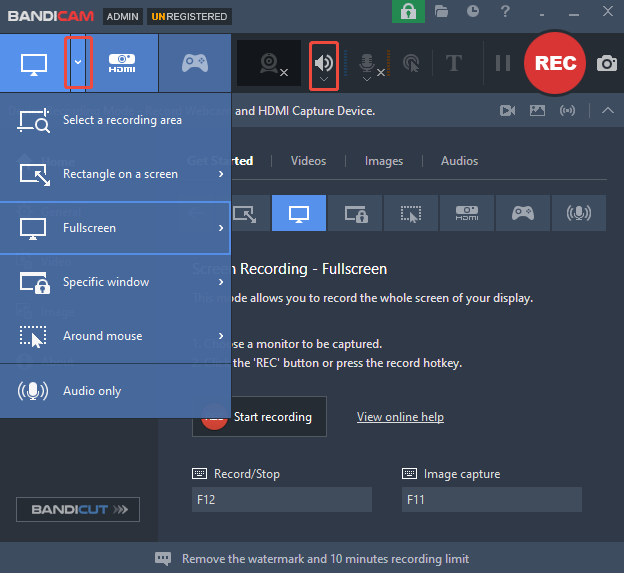Start recording with big REC button
This screenshot has height=573, width=624.
click(x=555, y=63)
